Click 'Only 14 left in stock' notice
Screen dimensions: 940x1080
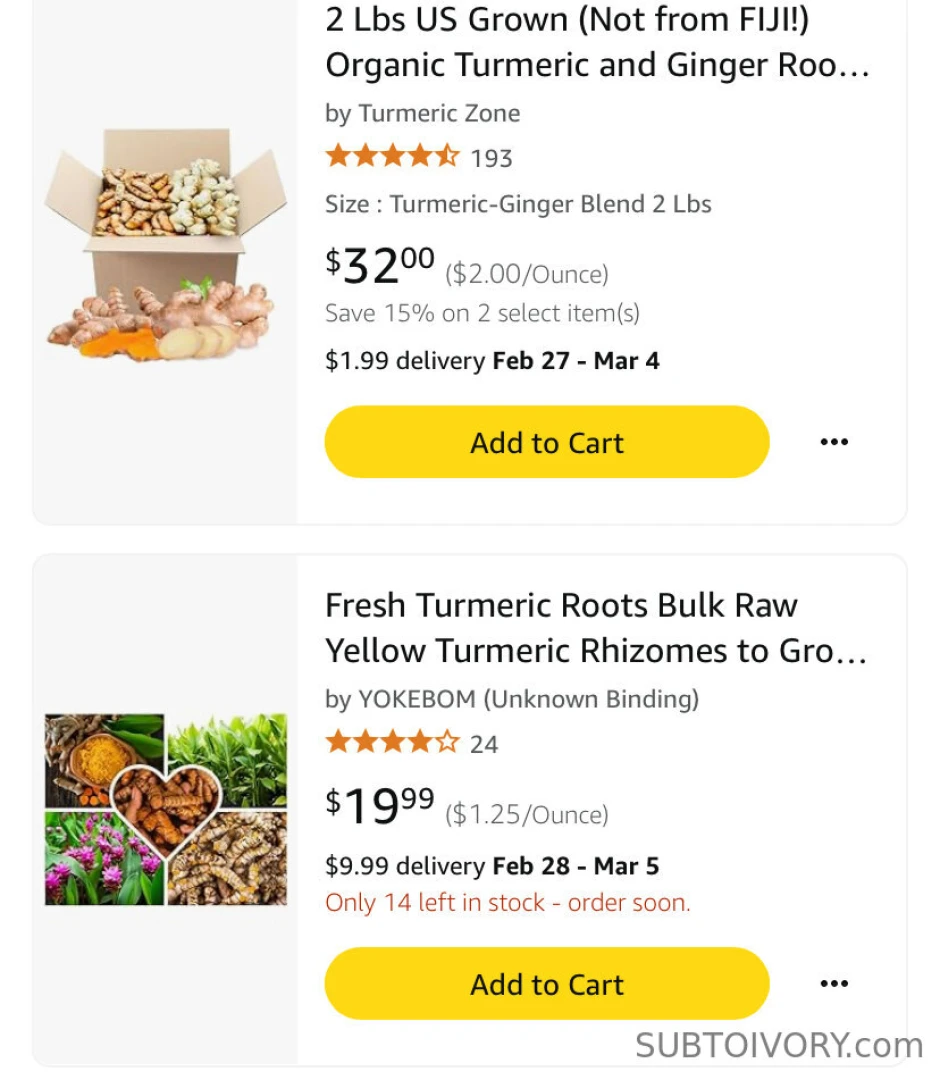click(x=507, y=902)
